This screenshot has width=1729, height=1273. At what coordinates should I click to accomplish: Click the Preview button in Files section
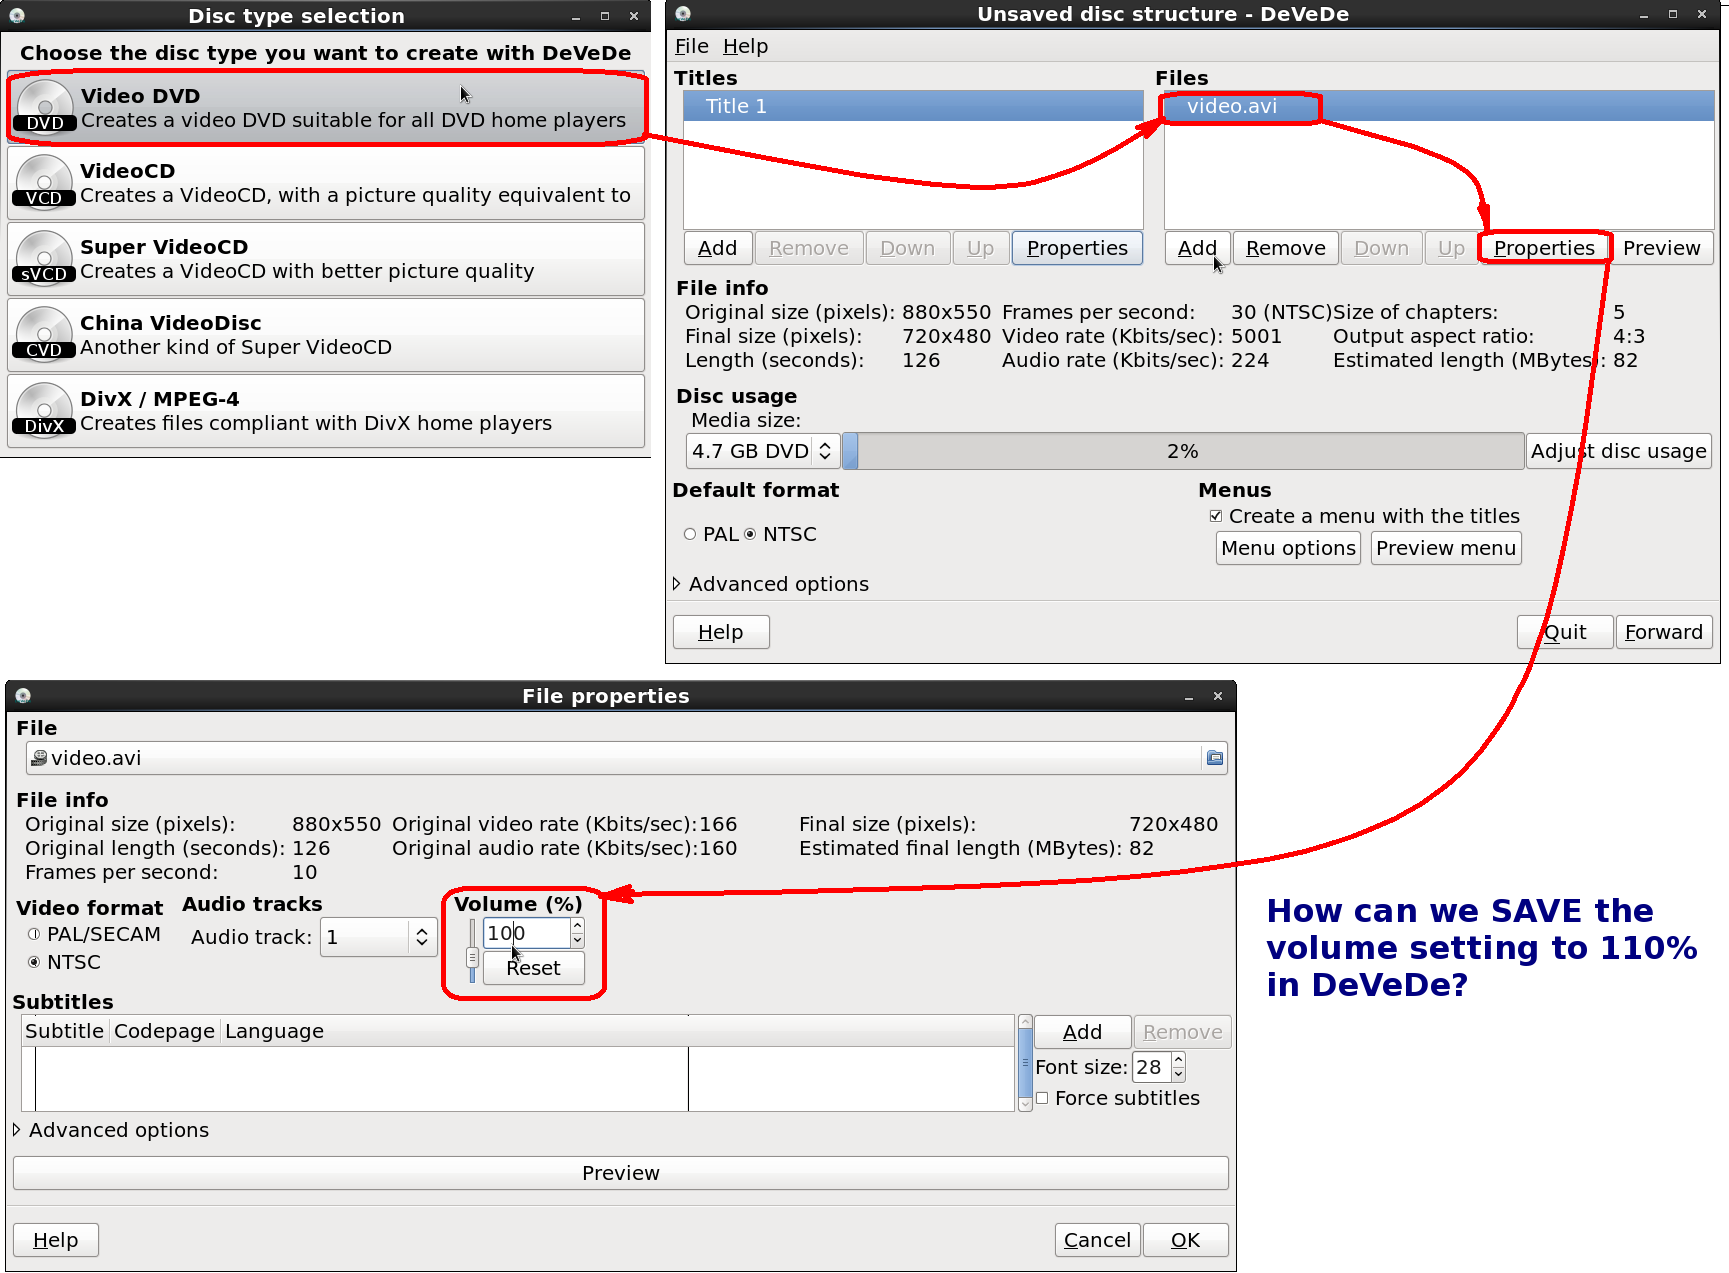1661,248
